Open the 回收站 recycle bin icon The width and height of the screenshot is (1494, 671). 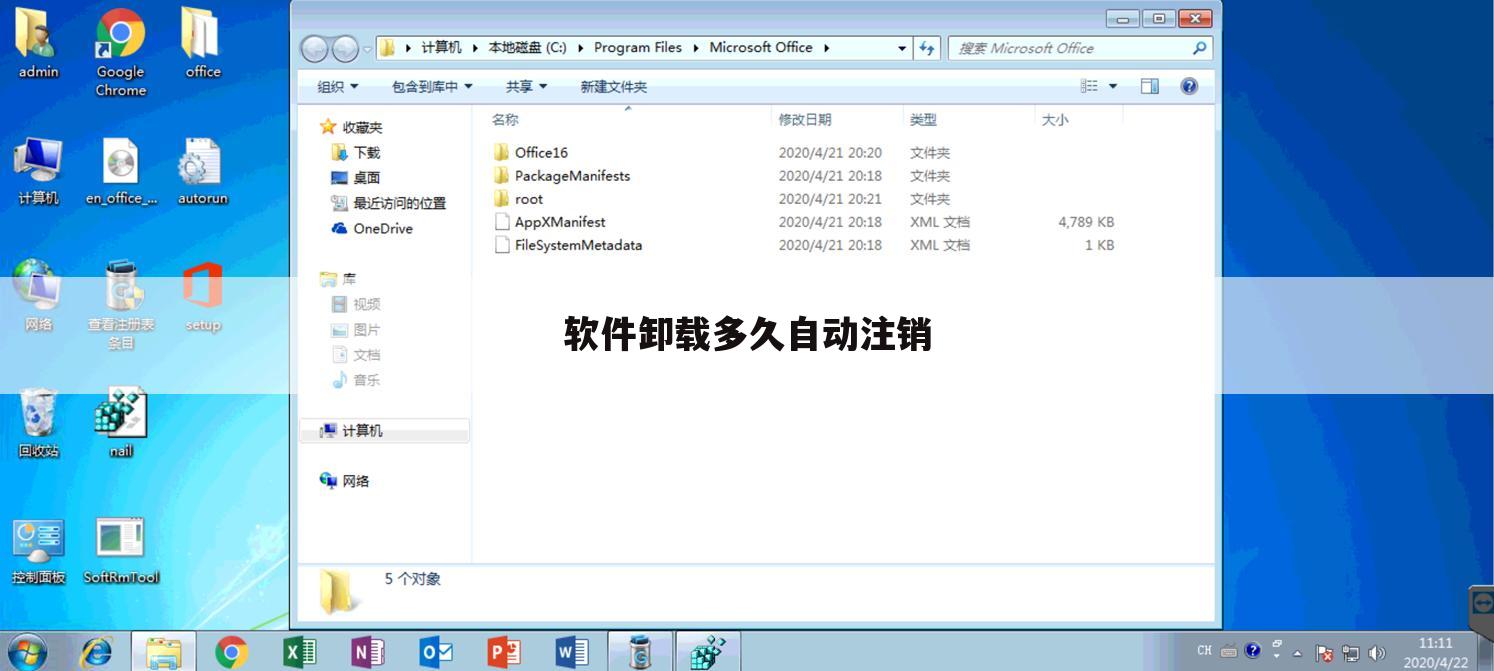click(x=38, y=424)
